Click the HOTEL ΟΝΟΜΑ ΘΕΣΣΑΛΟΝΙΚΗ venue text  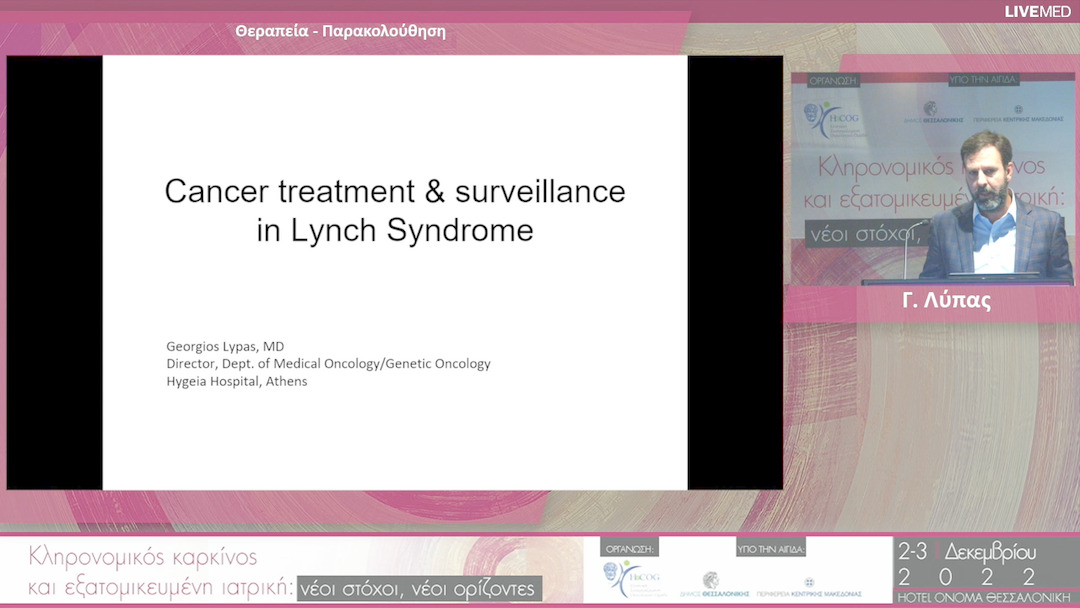tap(984, 597)
